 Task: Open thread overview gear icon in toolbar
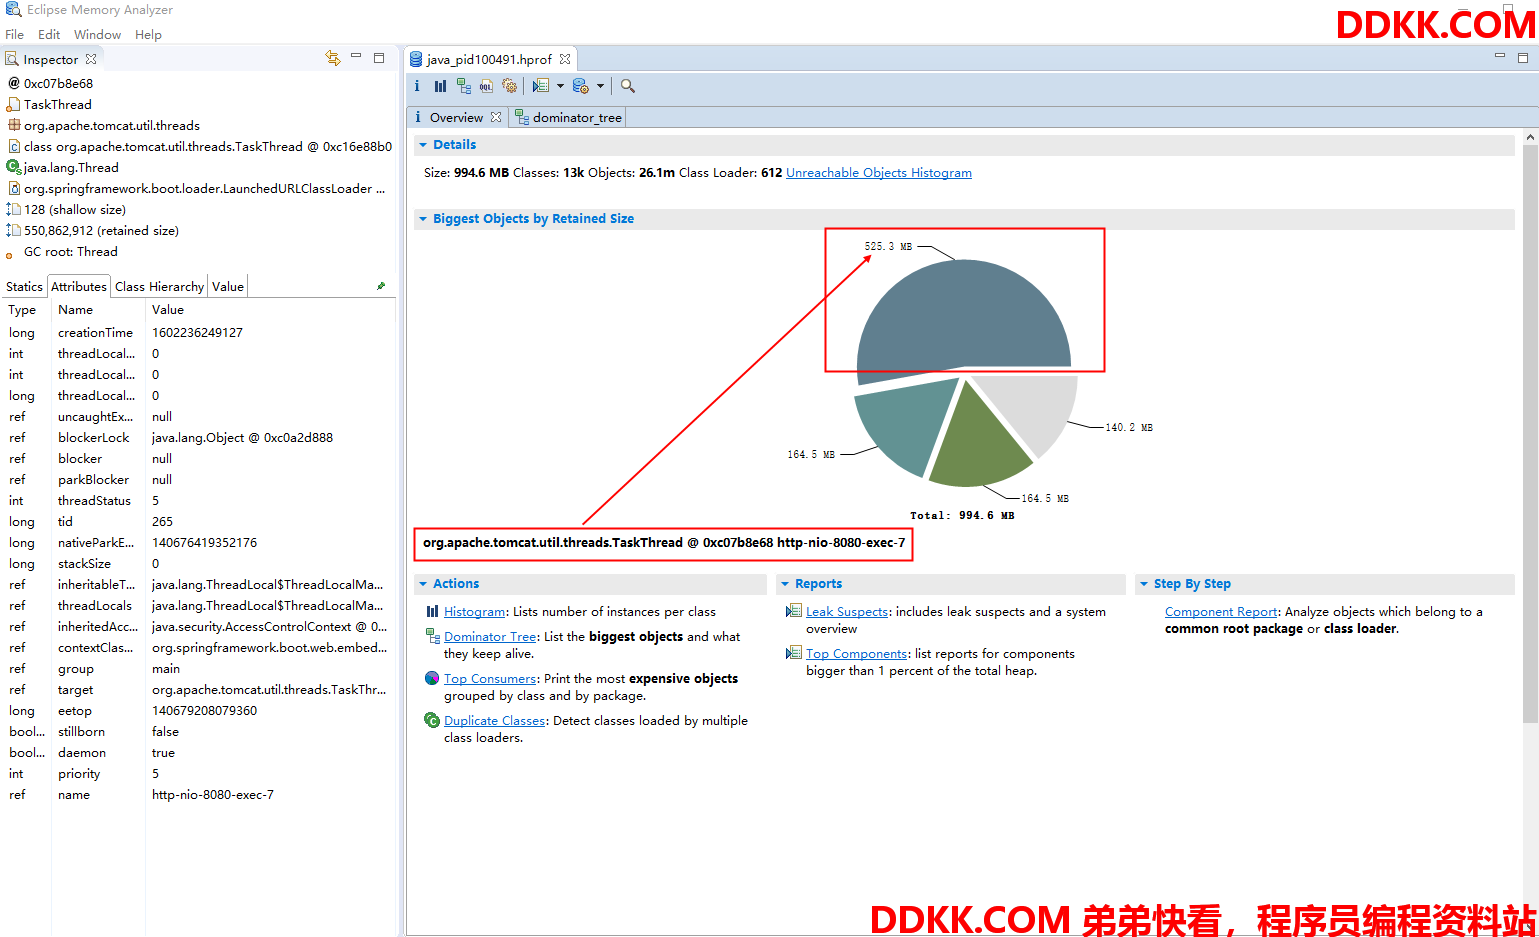click(510, 86)
